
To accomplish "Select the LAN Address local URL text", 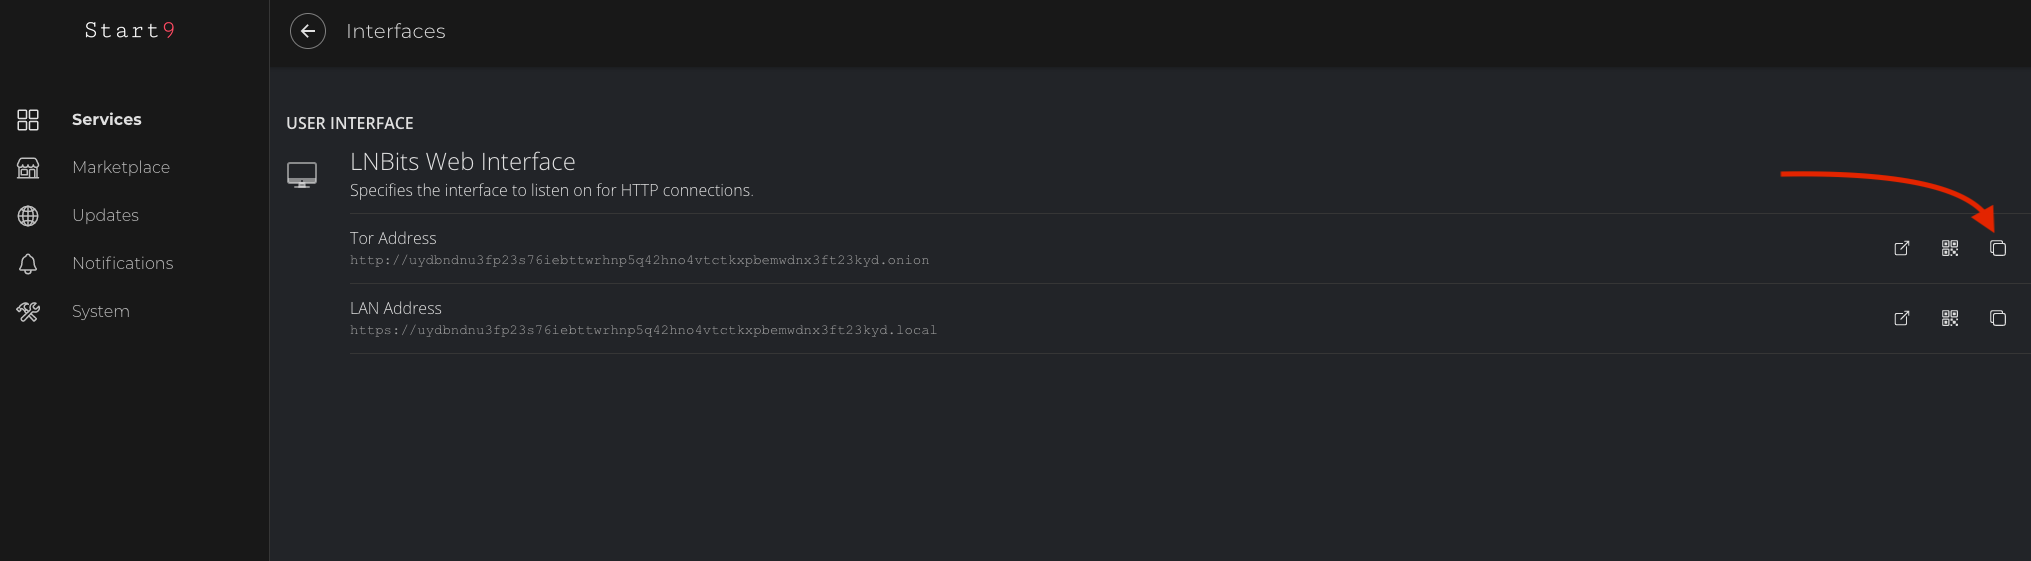I will 643,331.
